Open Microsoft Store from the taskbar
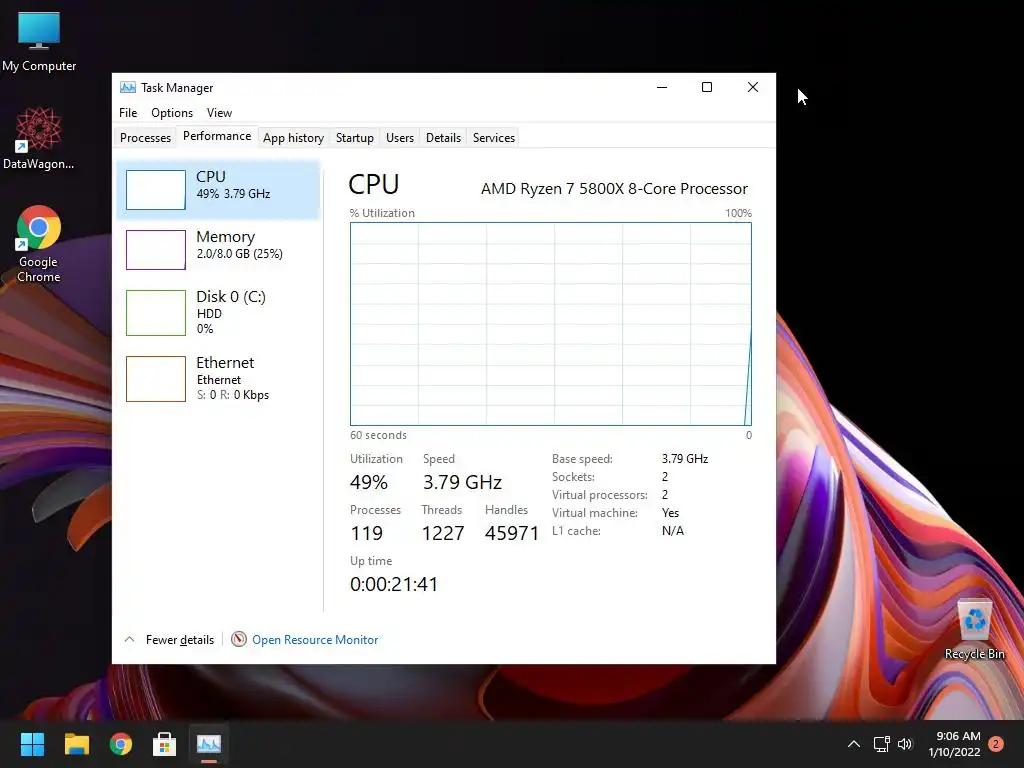The width and height of the screenshot is (1024, 768). (x=165, y=744)
